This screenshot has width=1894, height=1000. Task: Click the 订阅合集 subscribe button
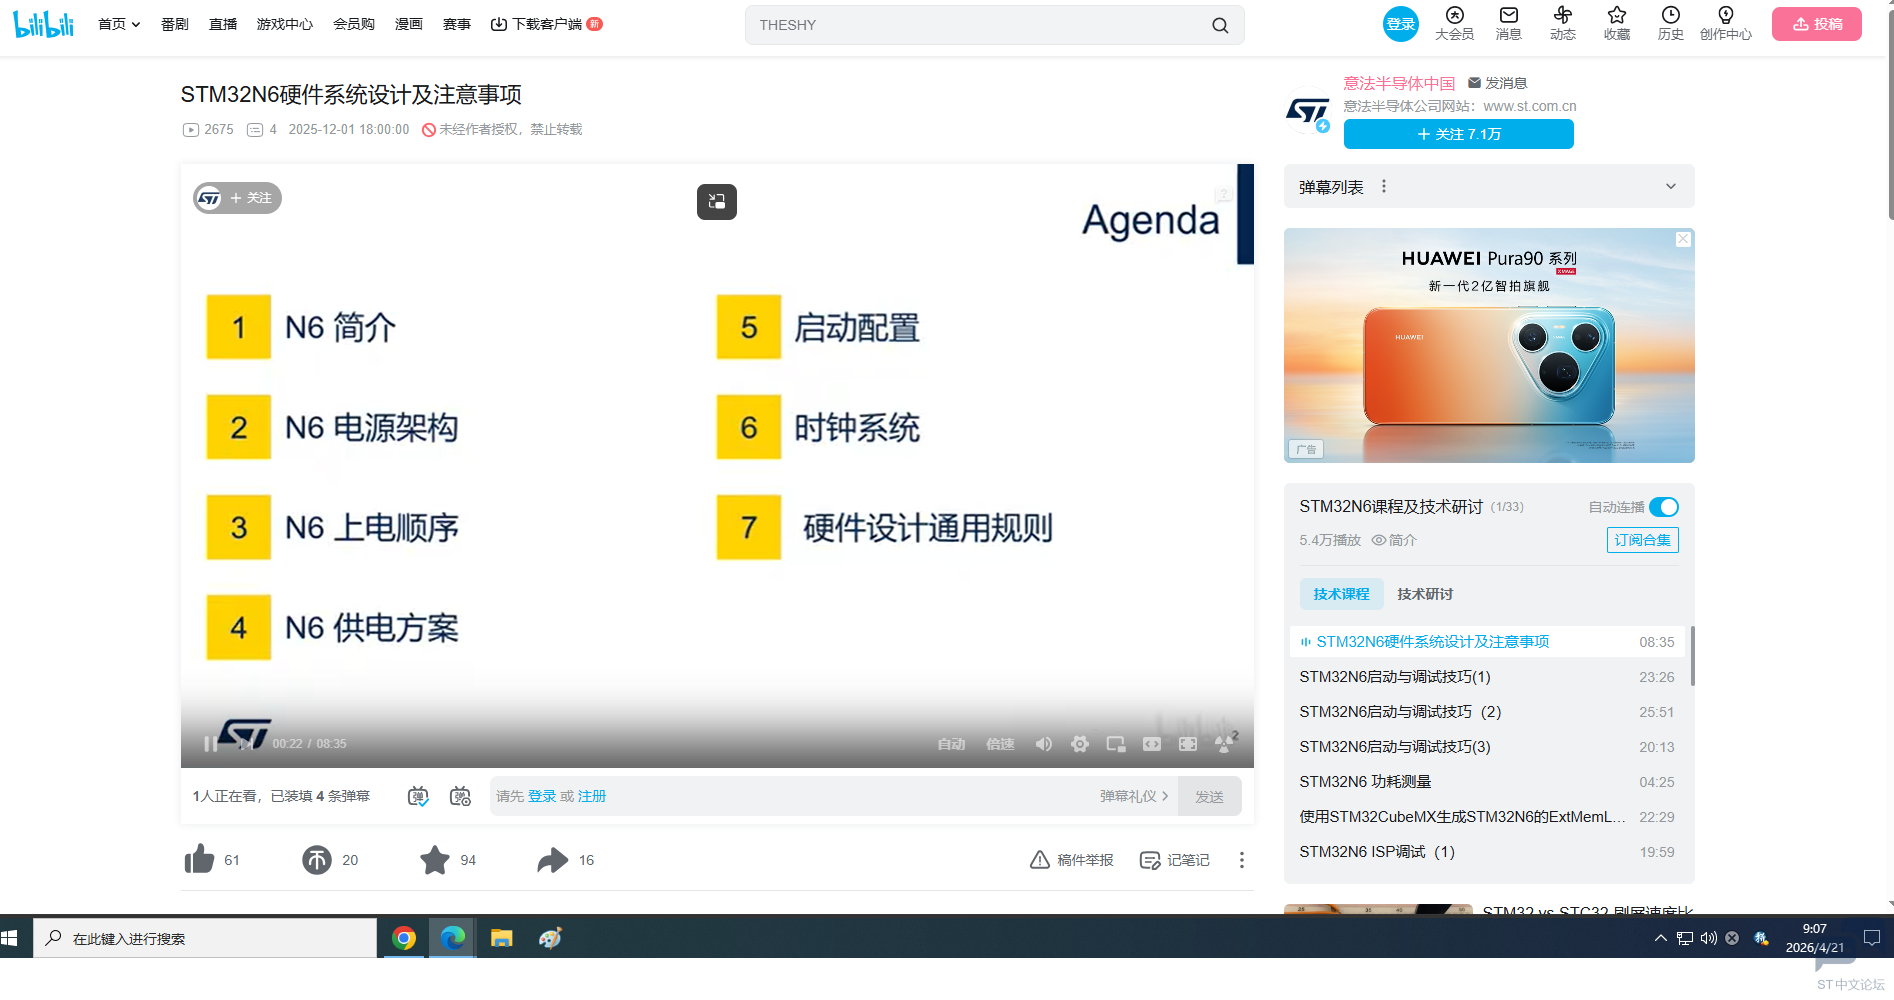click(x=1642, y=540)
